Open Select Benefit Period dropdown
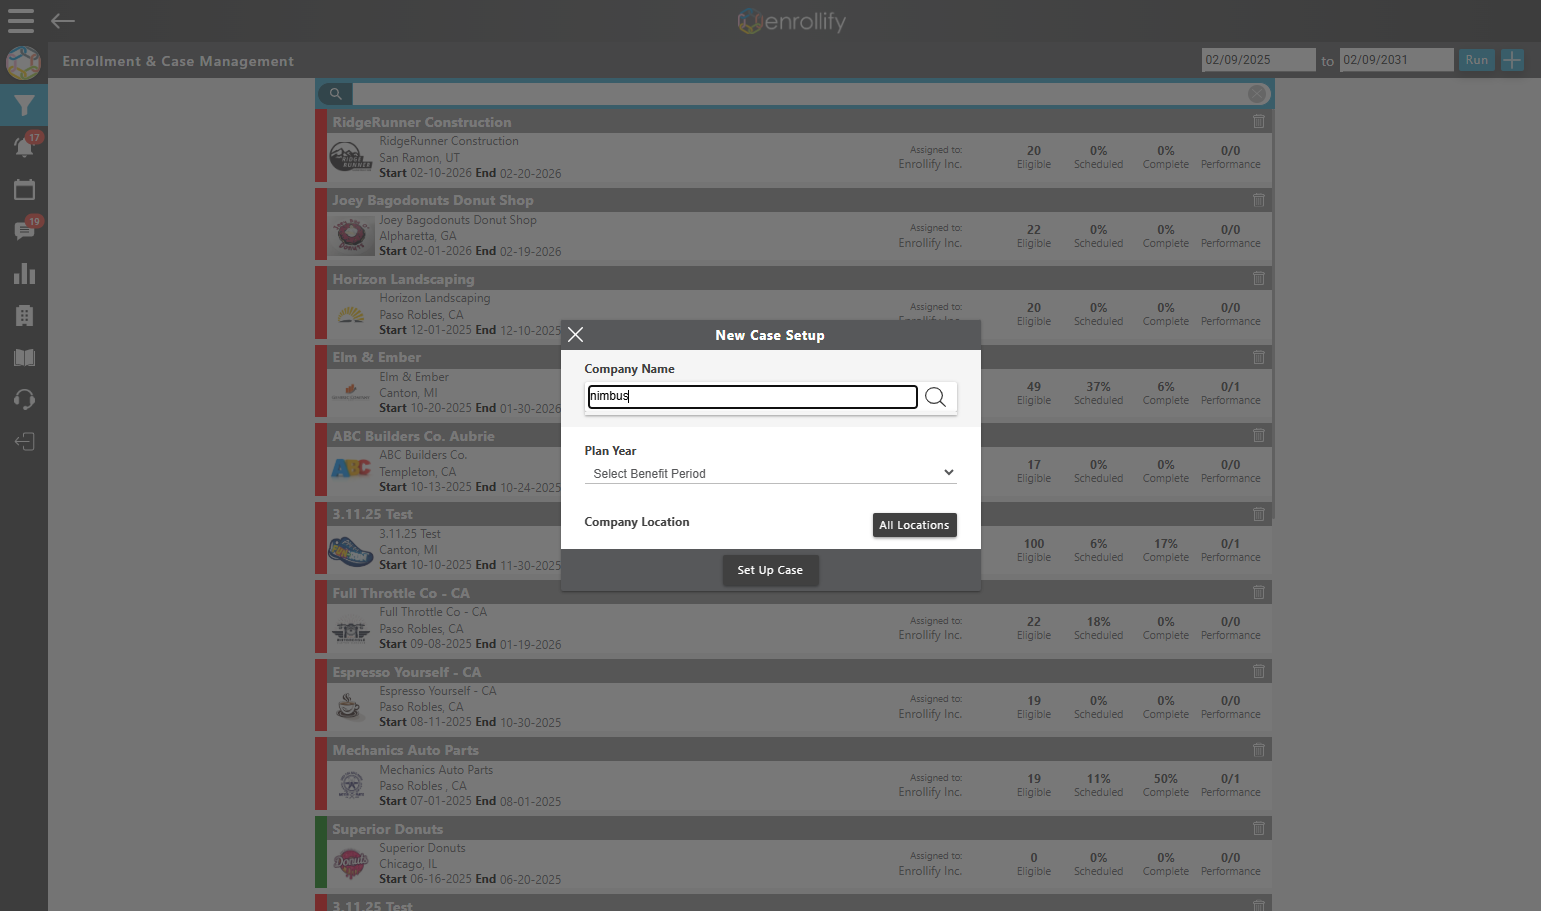 point(770,473)
